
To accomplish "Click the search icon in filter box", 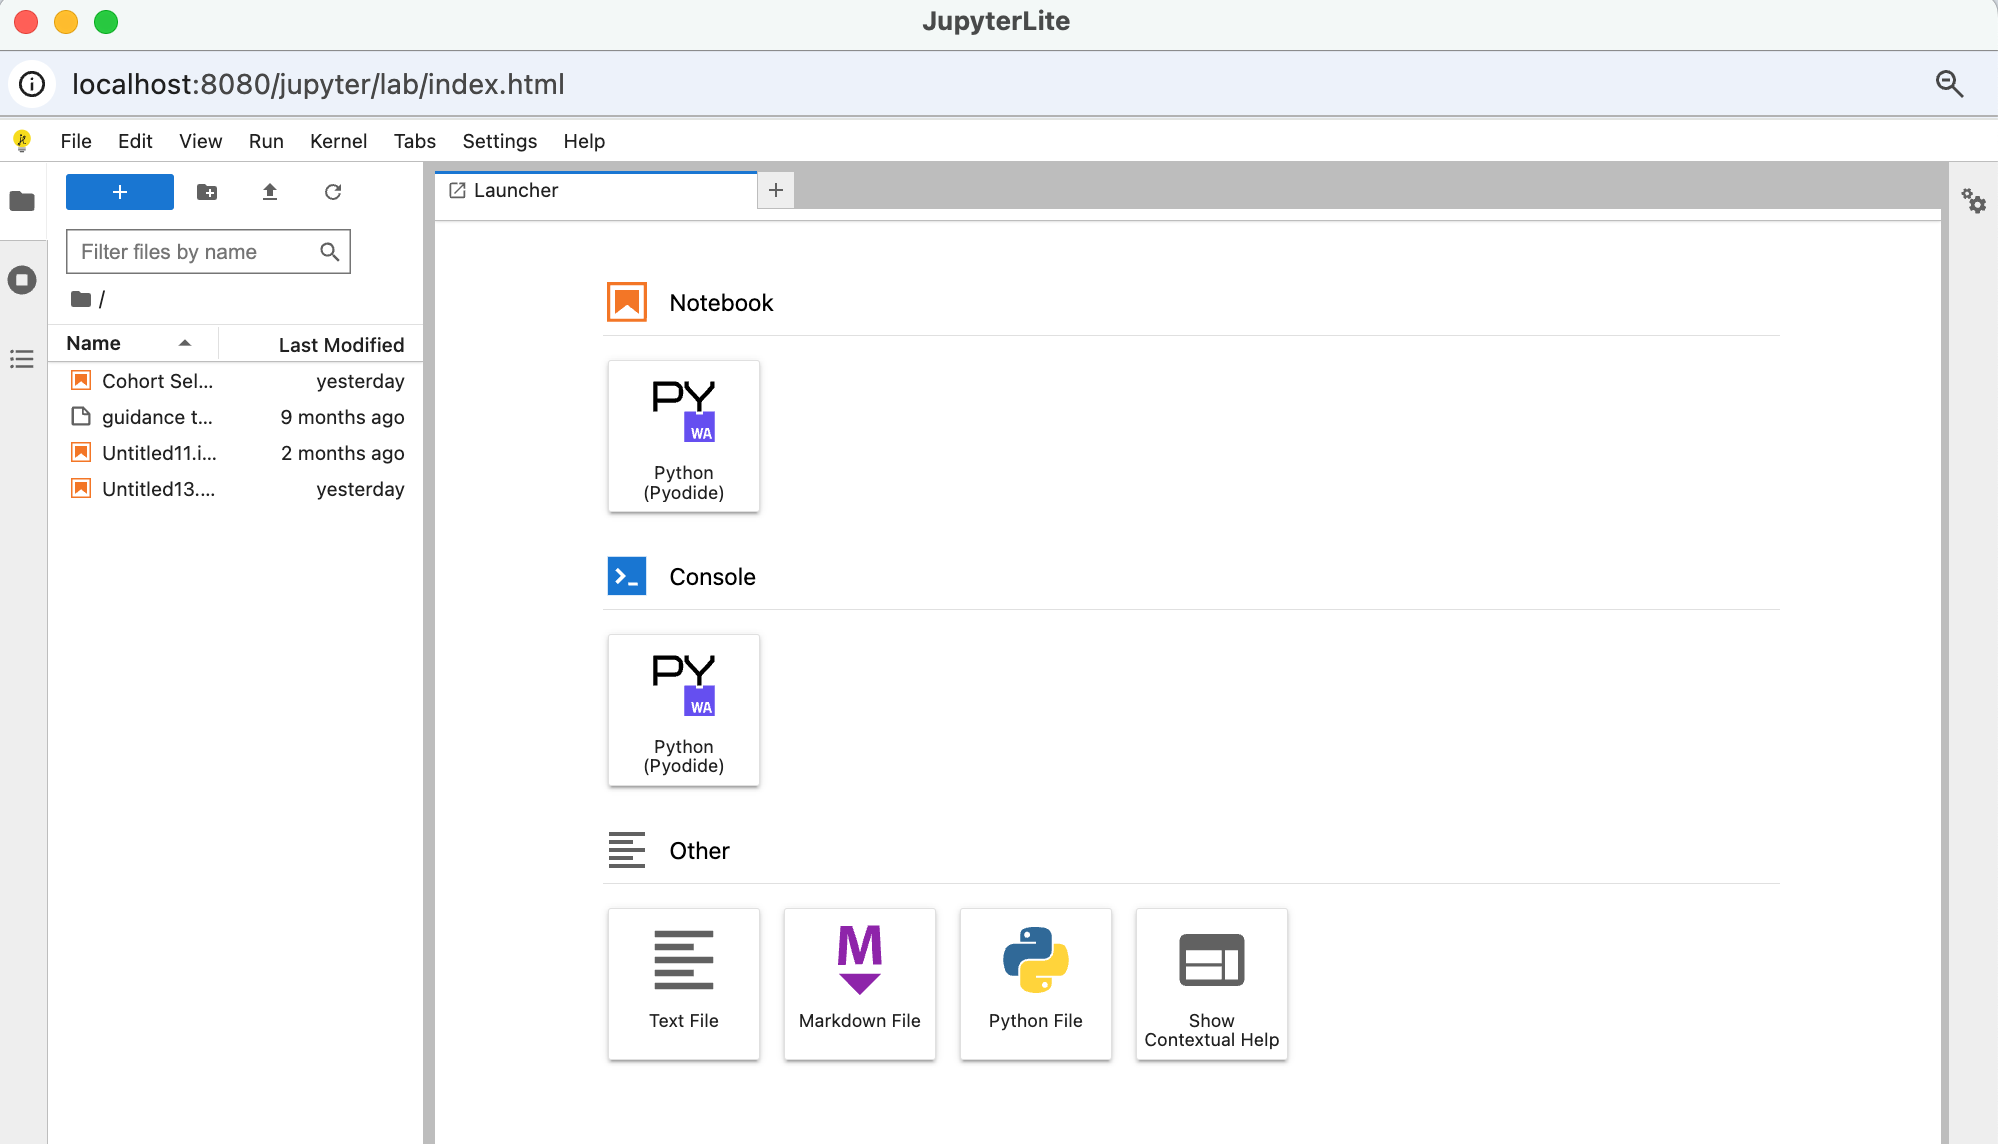I will [x=329, y=252].
